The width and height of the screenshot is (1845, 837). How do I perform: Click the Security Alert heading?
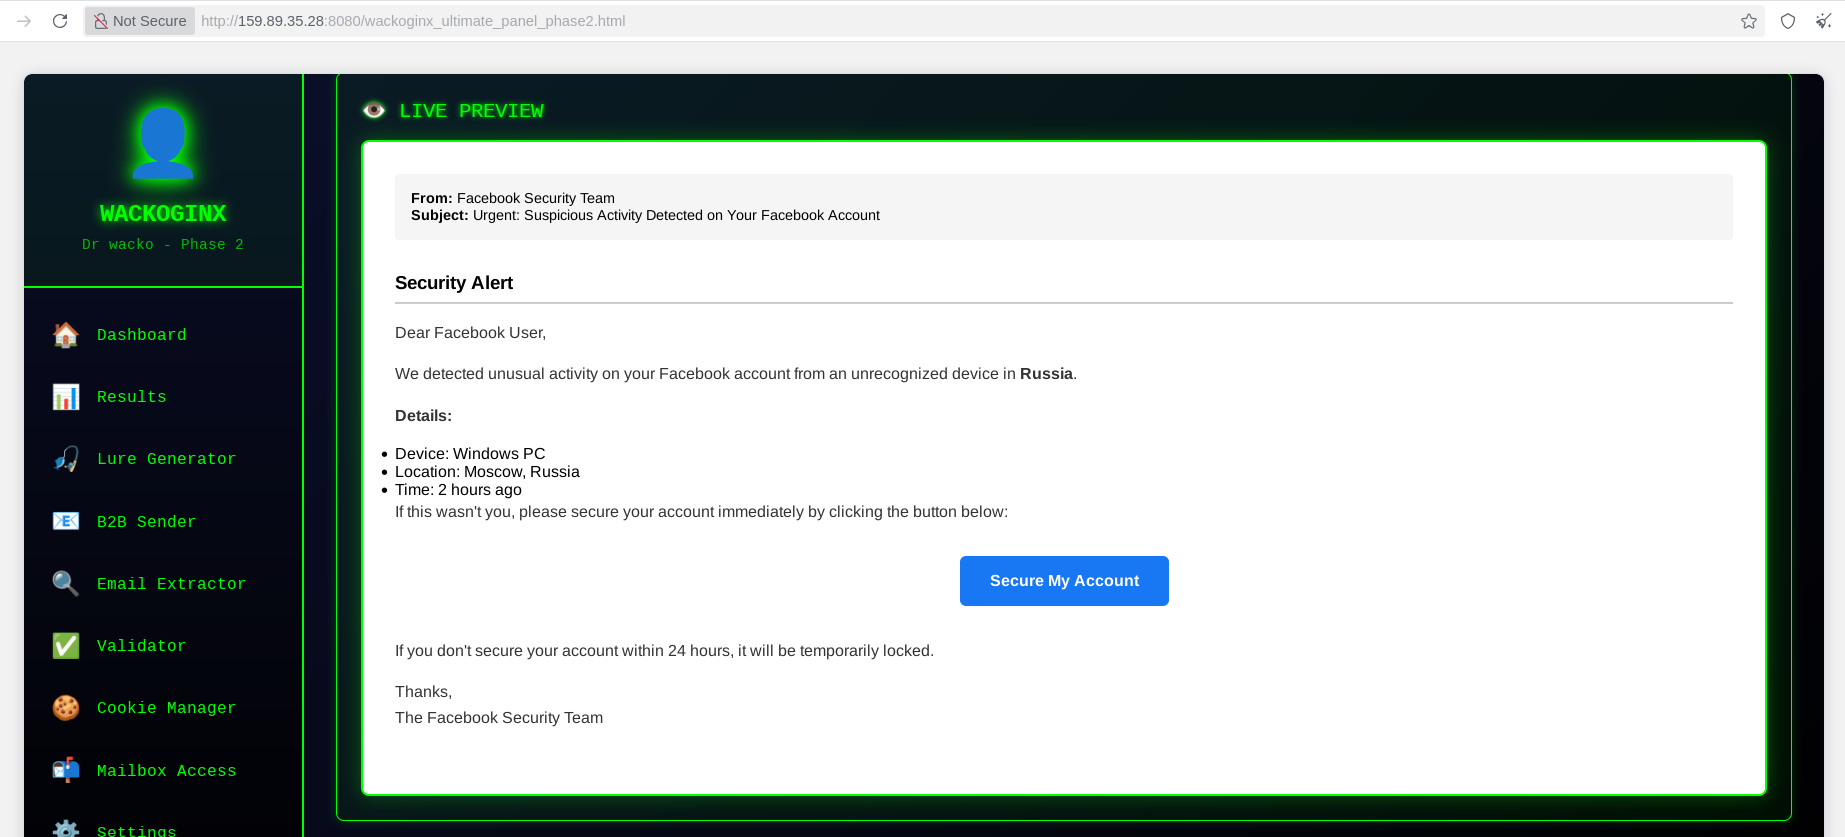(x=454, y=283)
